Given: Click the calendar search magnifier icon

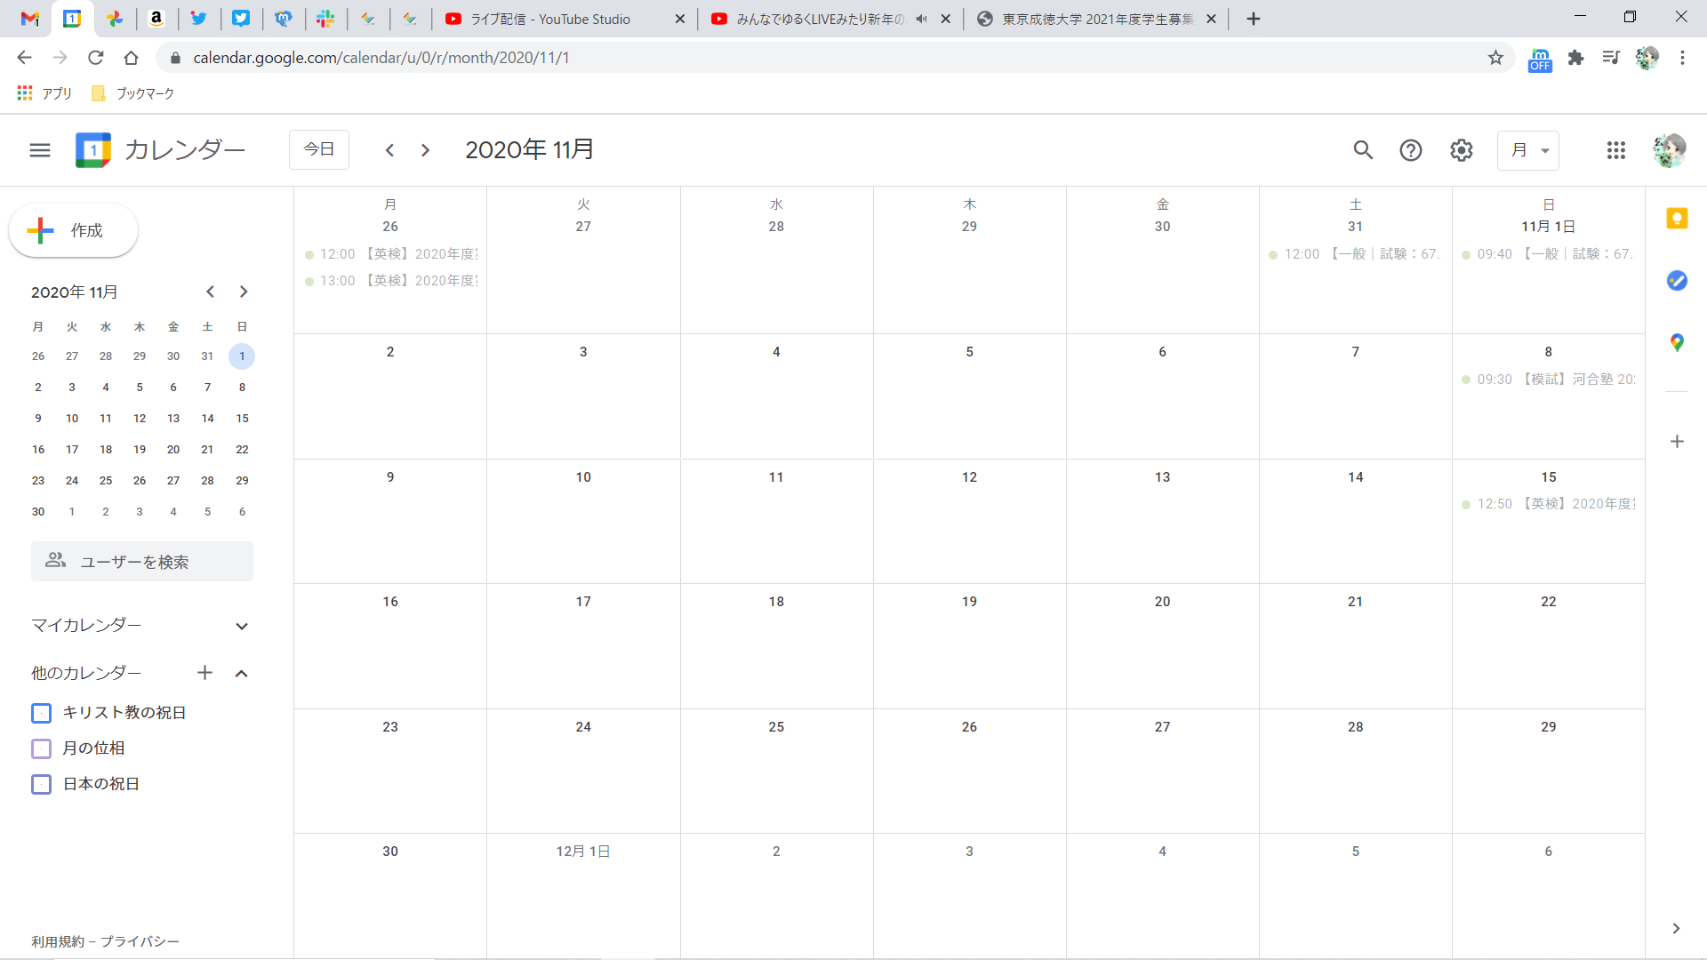Looking at the screenshot, I should pos(1362,150).
